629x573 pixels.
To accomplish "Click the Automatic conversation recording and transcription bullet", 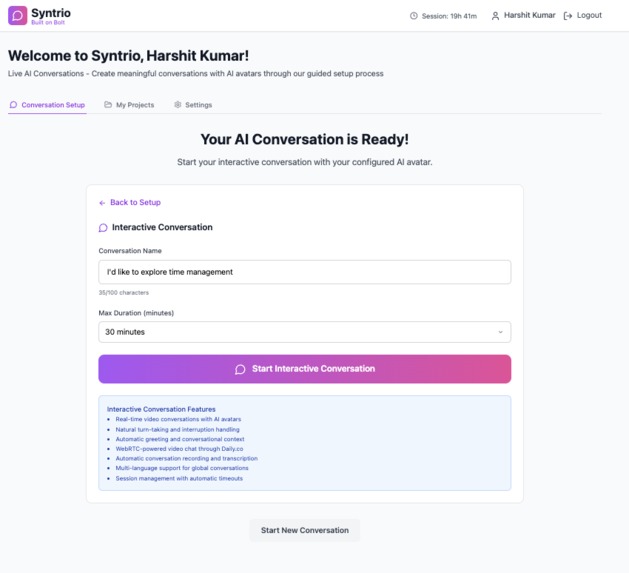I will pyautogui.click(x=187, y=458).
